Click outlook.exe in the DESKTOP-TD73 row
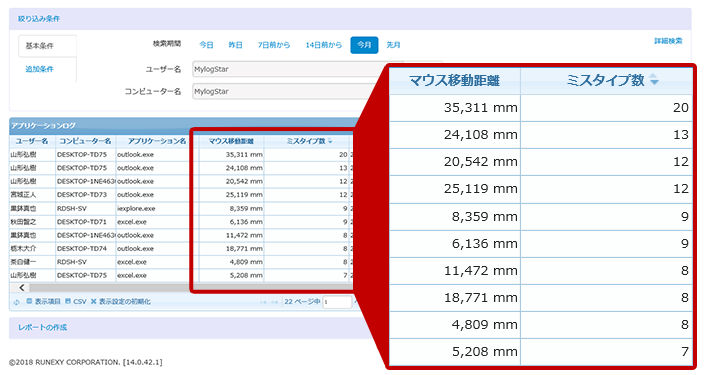The image size is (704, 375). pos(135,195)
